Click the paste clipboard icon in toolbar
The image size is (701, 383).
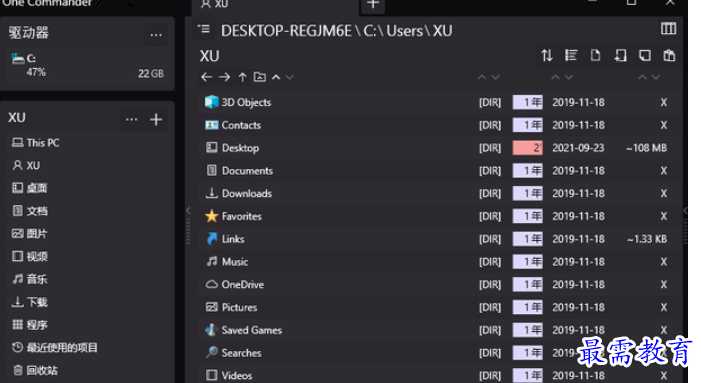(669, 55)
